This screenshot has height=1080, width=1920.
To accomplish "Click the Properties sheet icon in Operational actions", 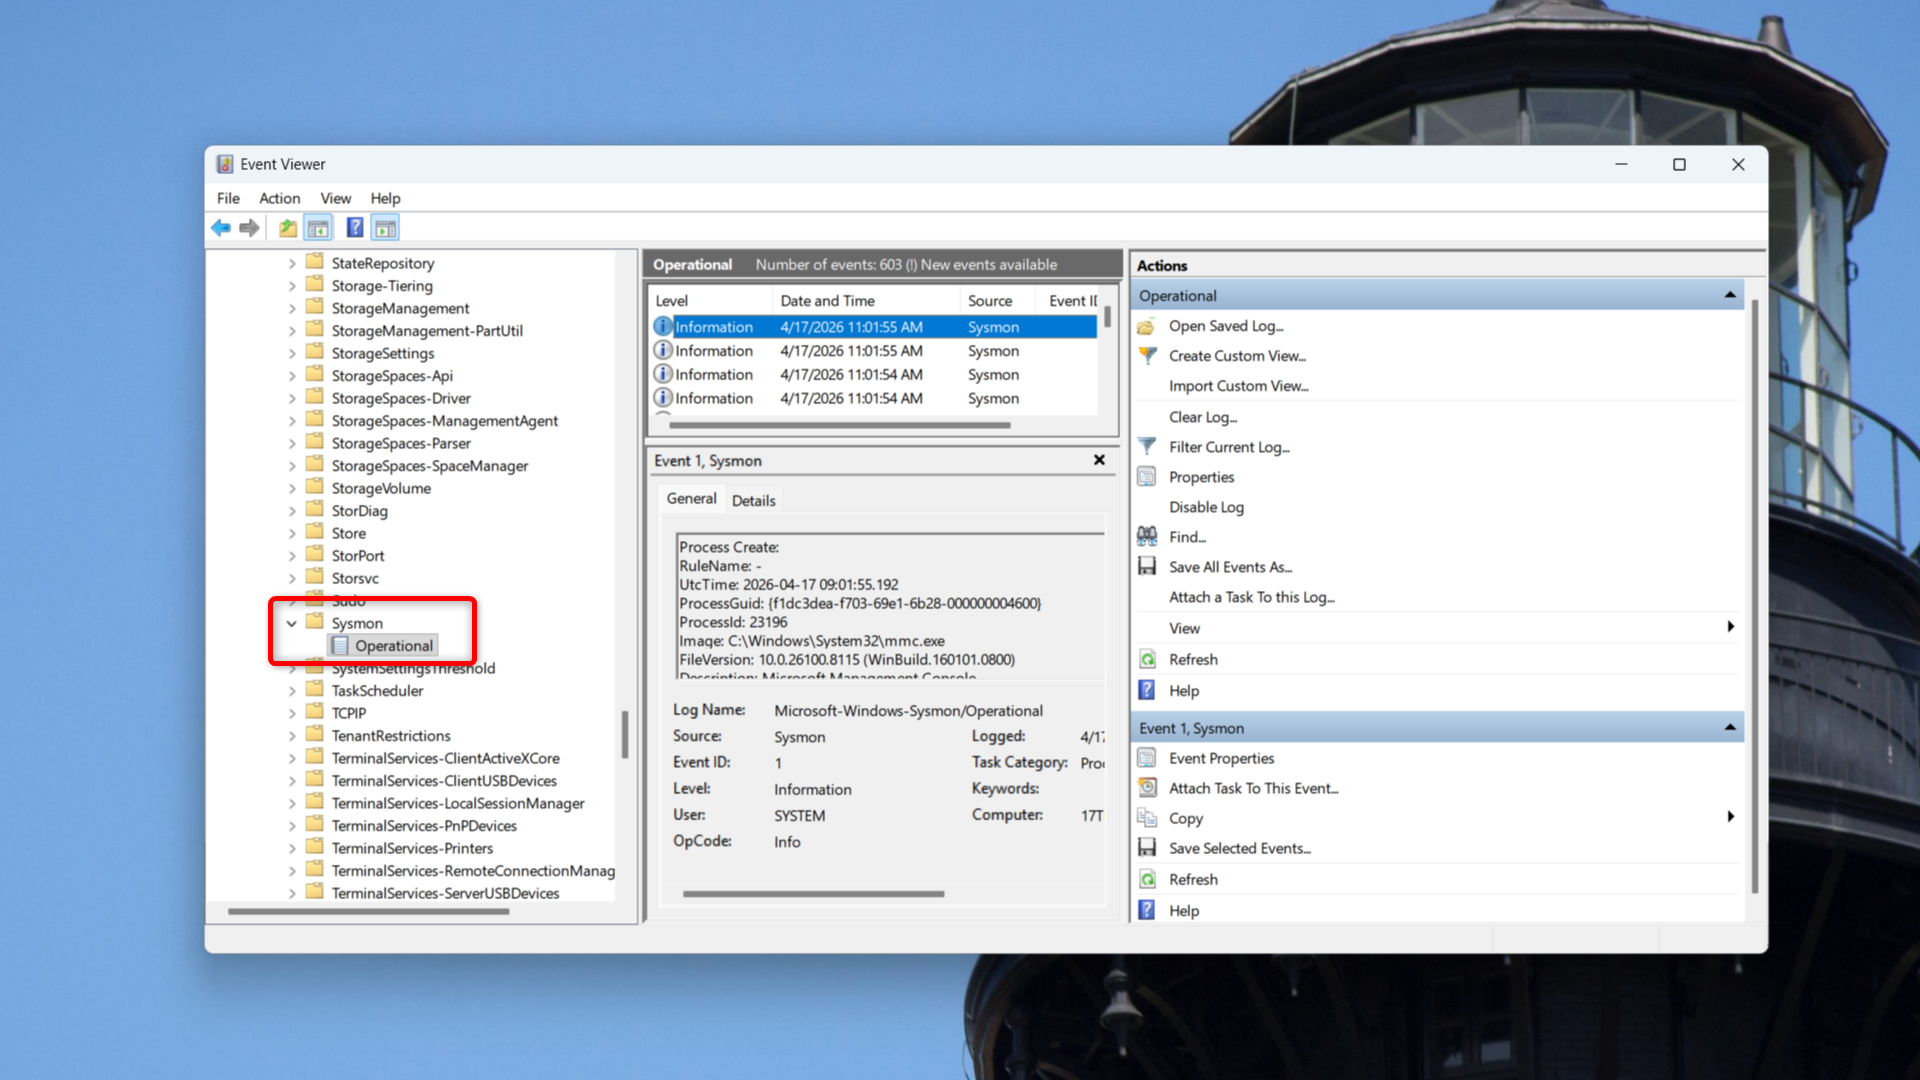I will point(1147,477).
